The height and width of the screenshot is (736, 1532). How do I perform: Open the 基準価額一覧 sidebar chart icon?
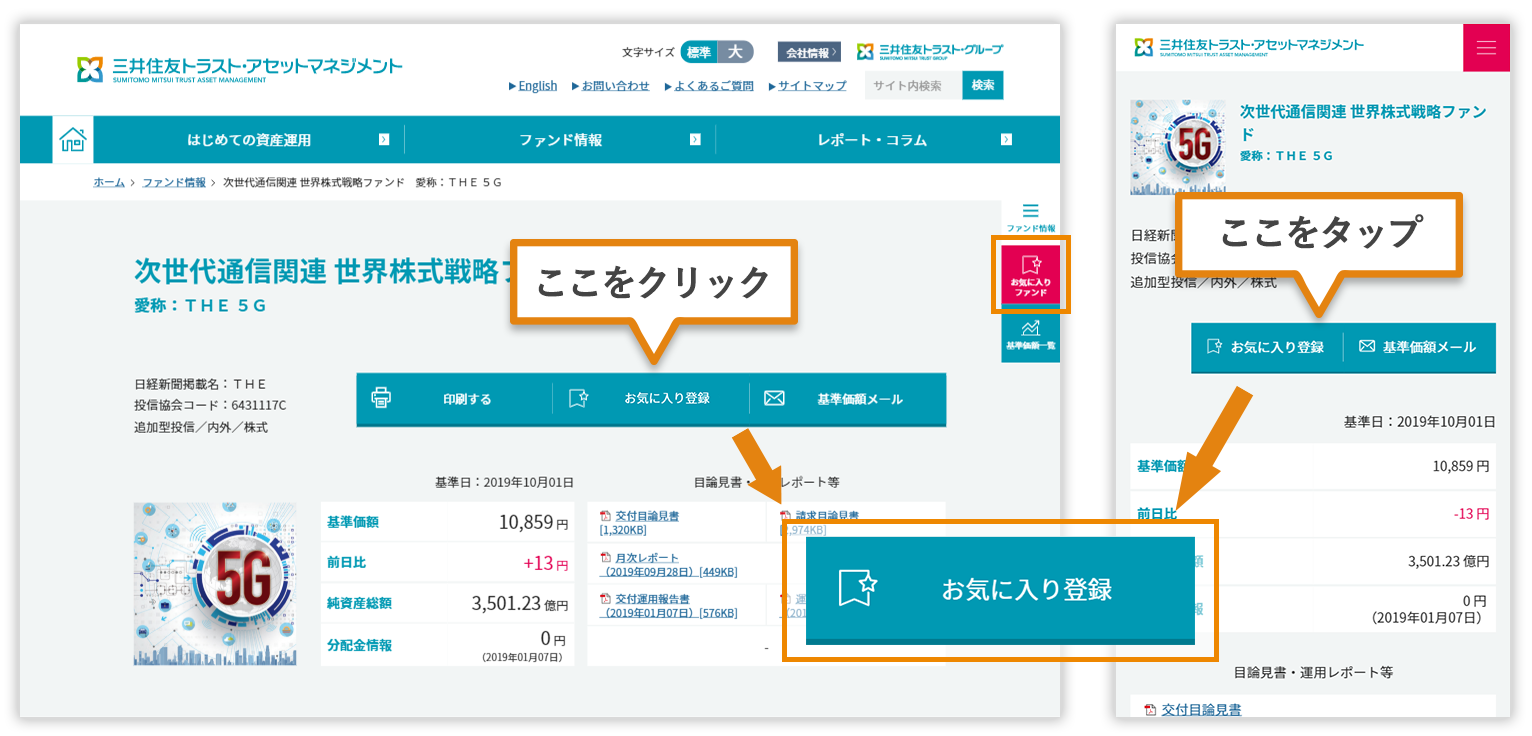(x=1030, y=335)
